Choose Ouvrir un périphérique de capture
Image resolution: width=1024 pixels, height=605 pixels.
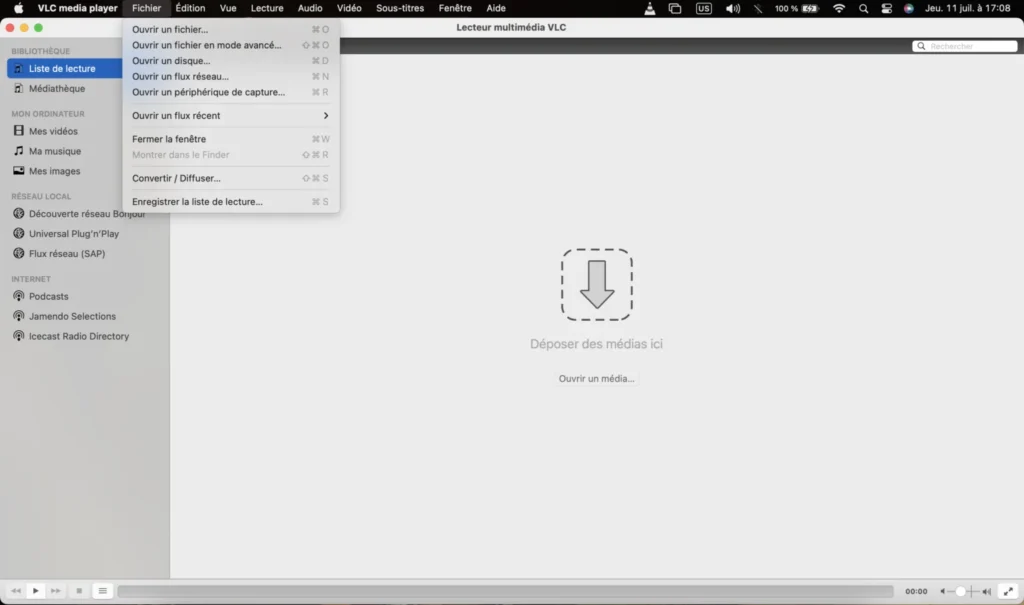click(x=231, y=92)
